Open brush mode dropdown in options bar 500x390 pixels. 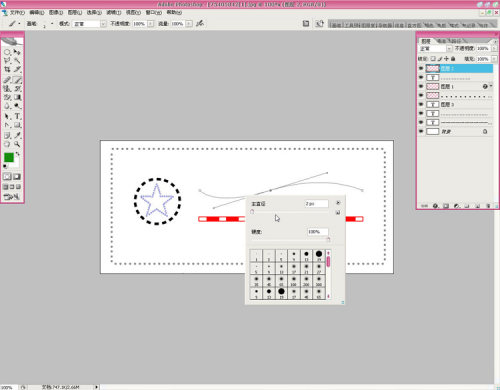coord(89,24)
